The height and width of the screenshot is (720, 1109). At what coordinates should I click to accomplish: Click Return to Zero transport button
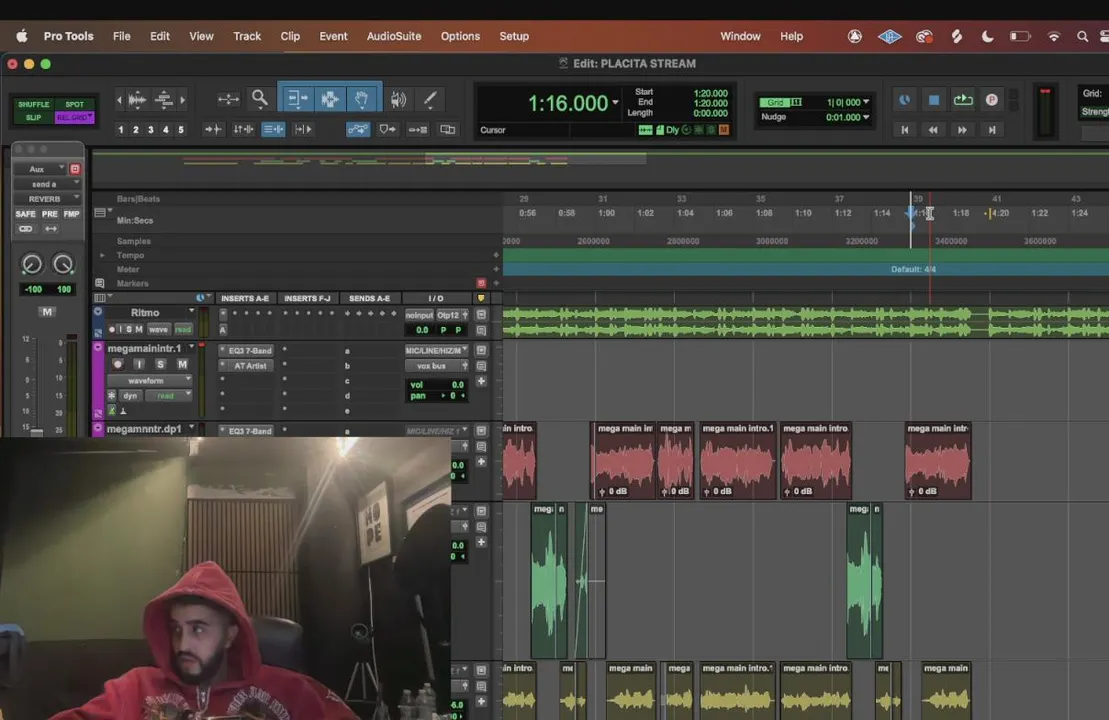click(x=905, y=129)
